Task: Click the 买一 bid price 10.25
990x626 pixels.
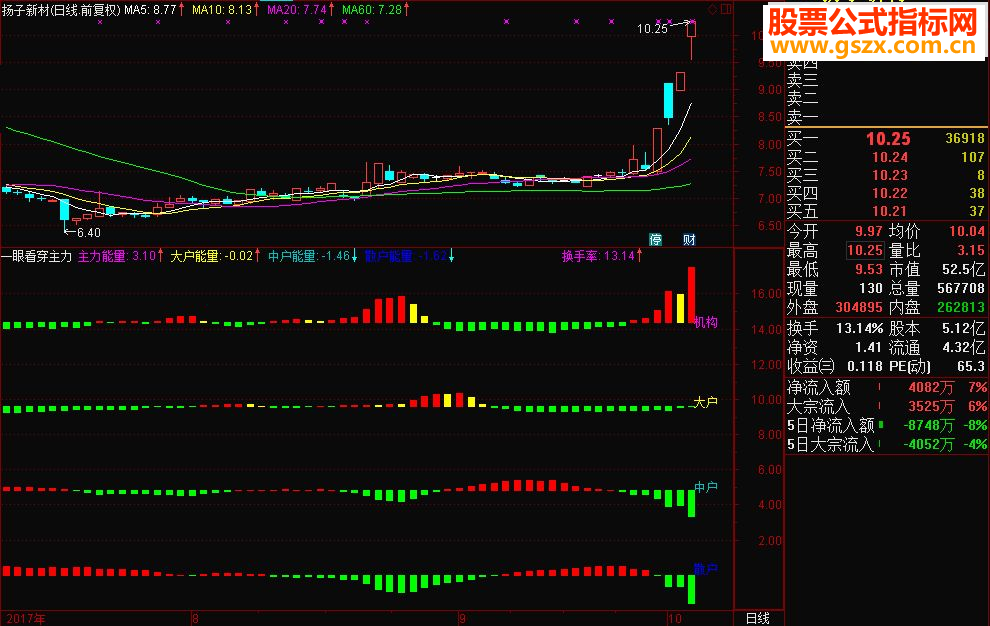Action: (x=888, y=138)
